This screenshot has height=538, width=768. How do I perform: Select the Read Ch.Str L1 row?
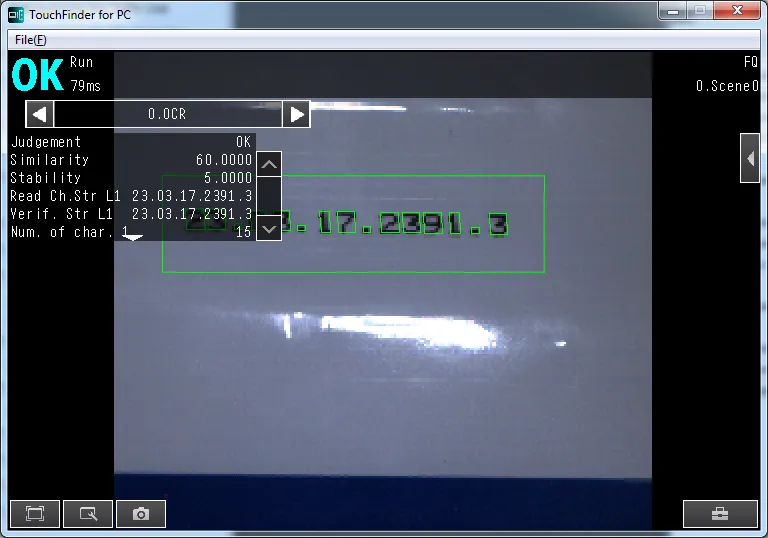(130, 196)
